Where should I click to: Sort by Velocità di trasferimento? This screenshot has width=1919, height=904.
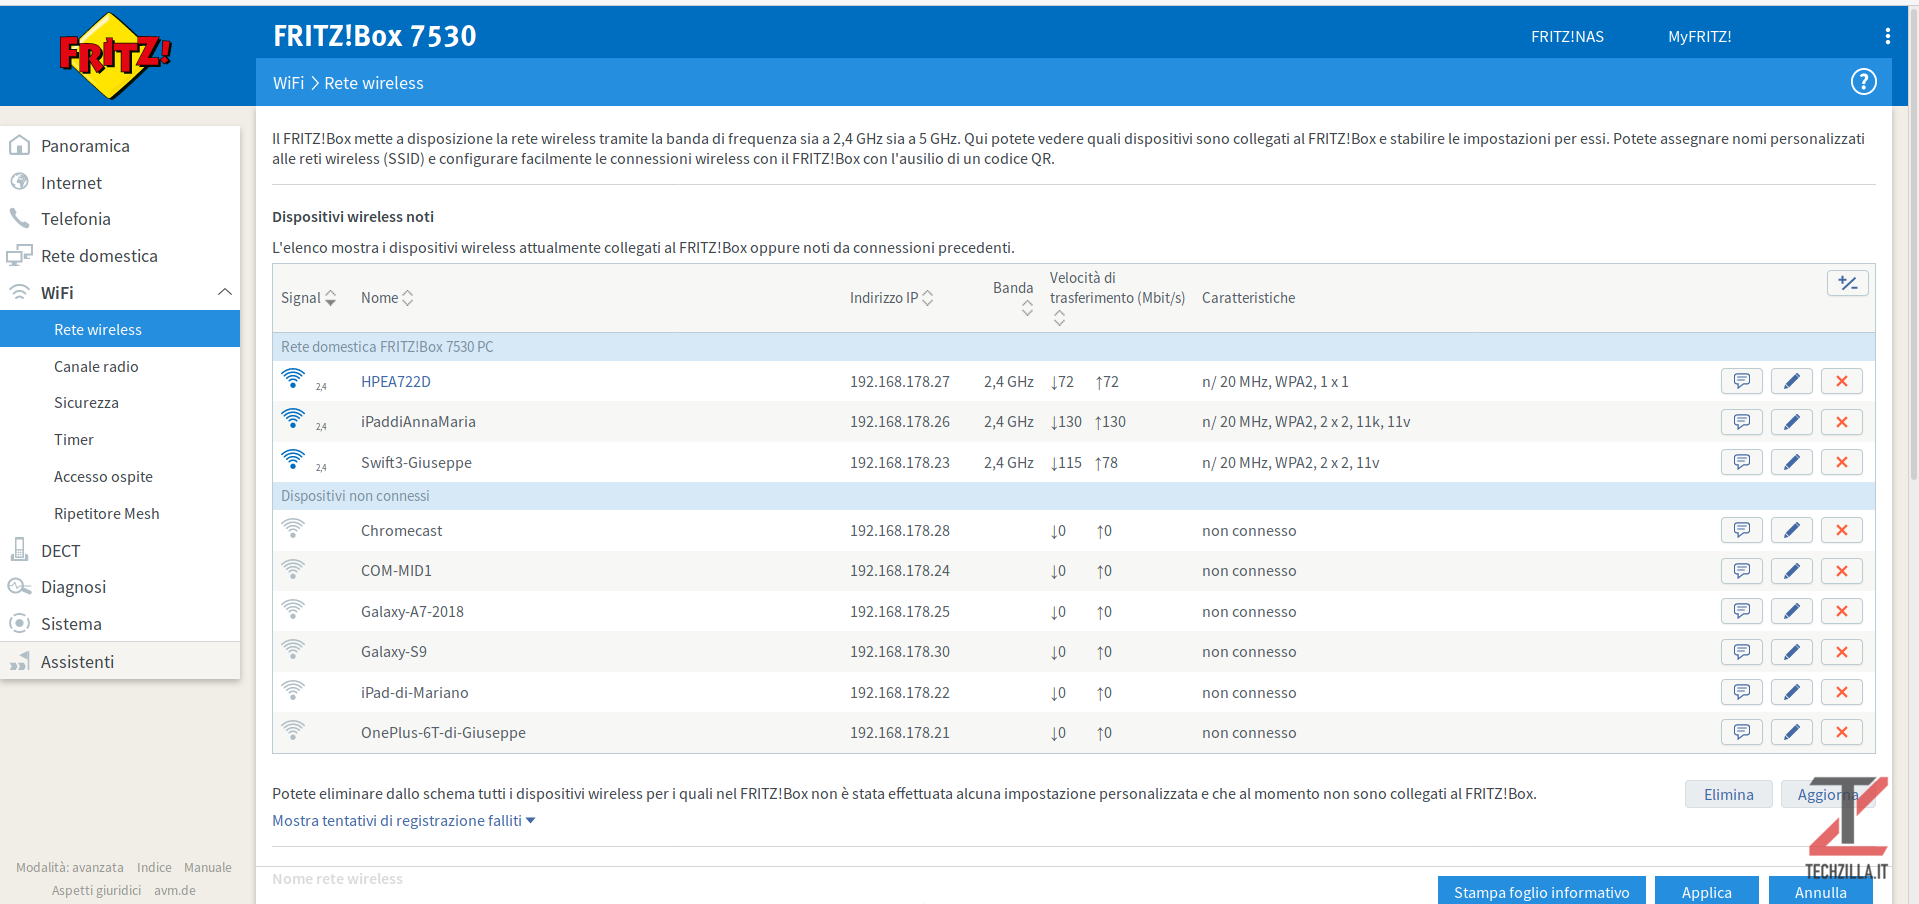(1117, 297)
